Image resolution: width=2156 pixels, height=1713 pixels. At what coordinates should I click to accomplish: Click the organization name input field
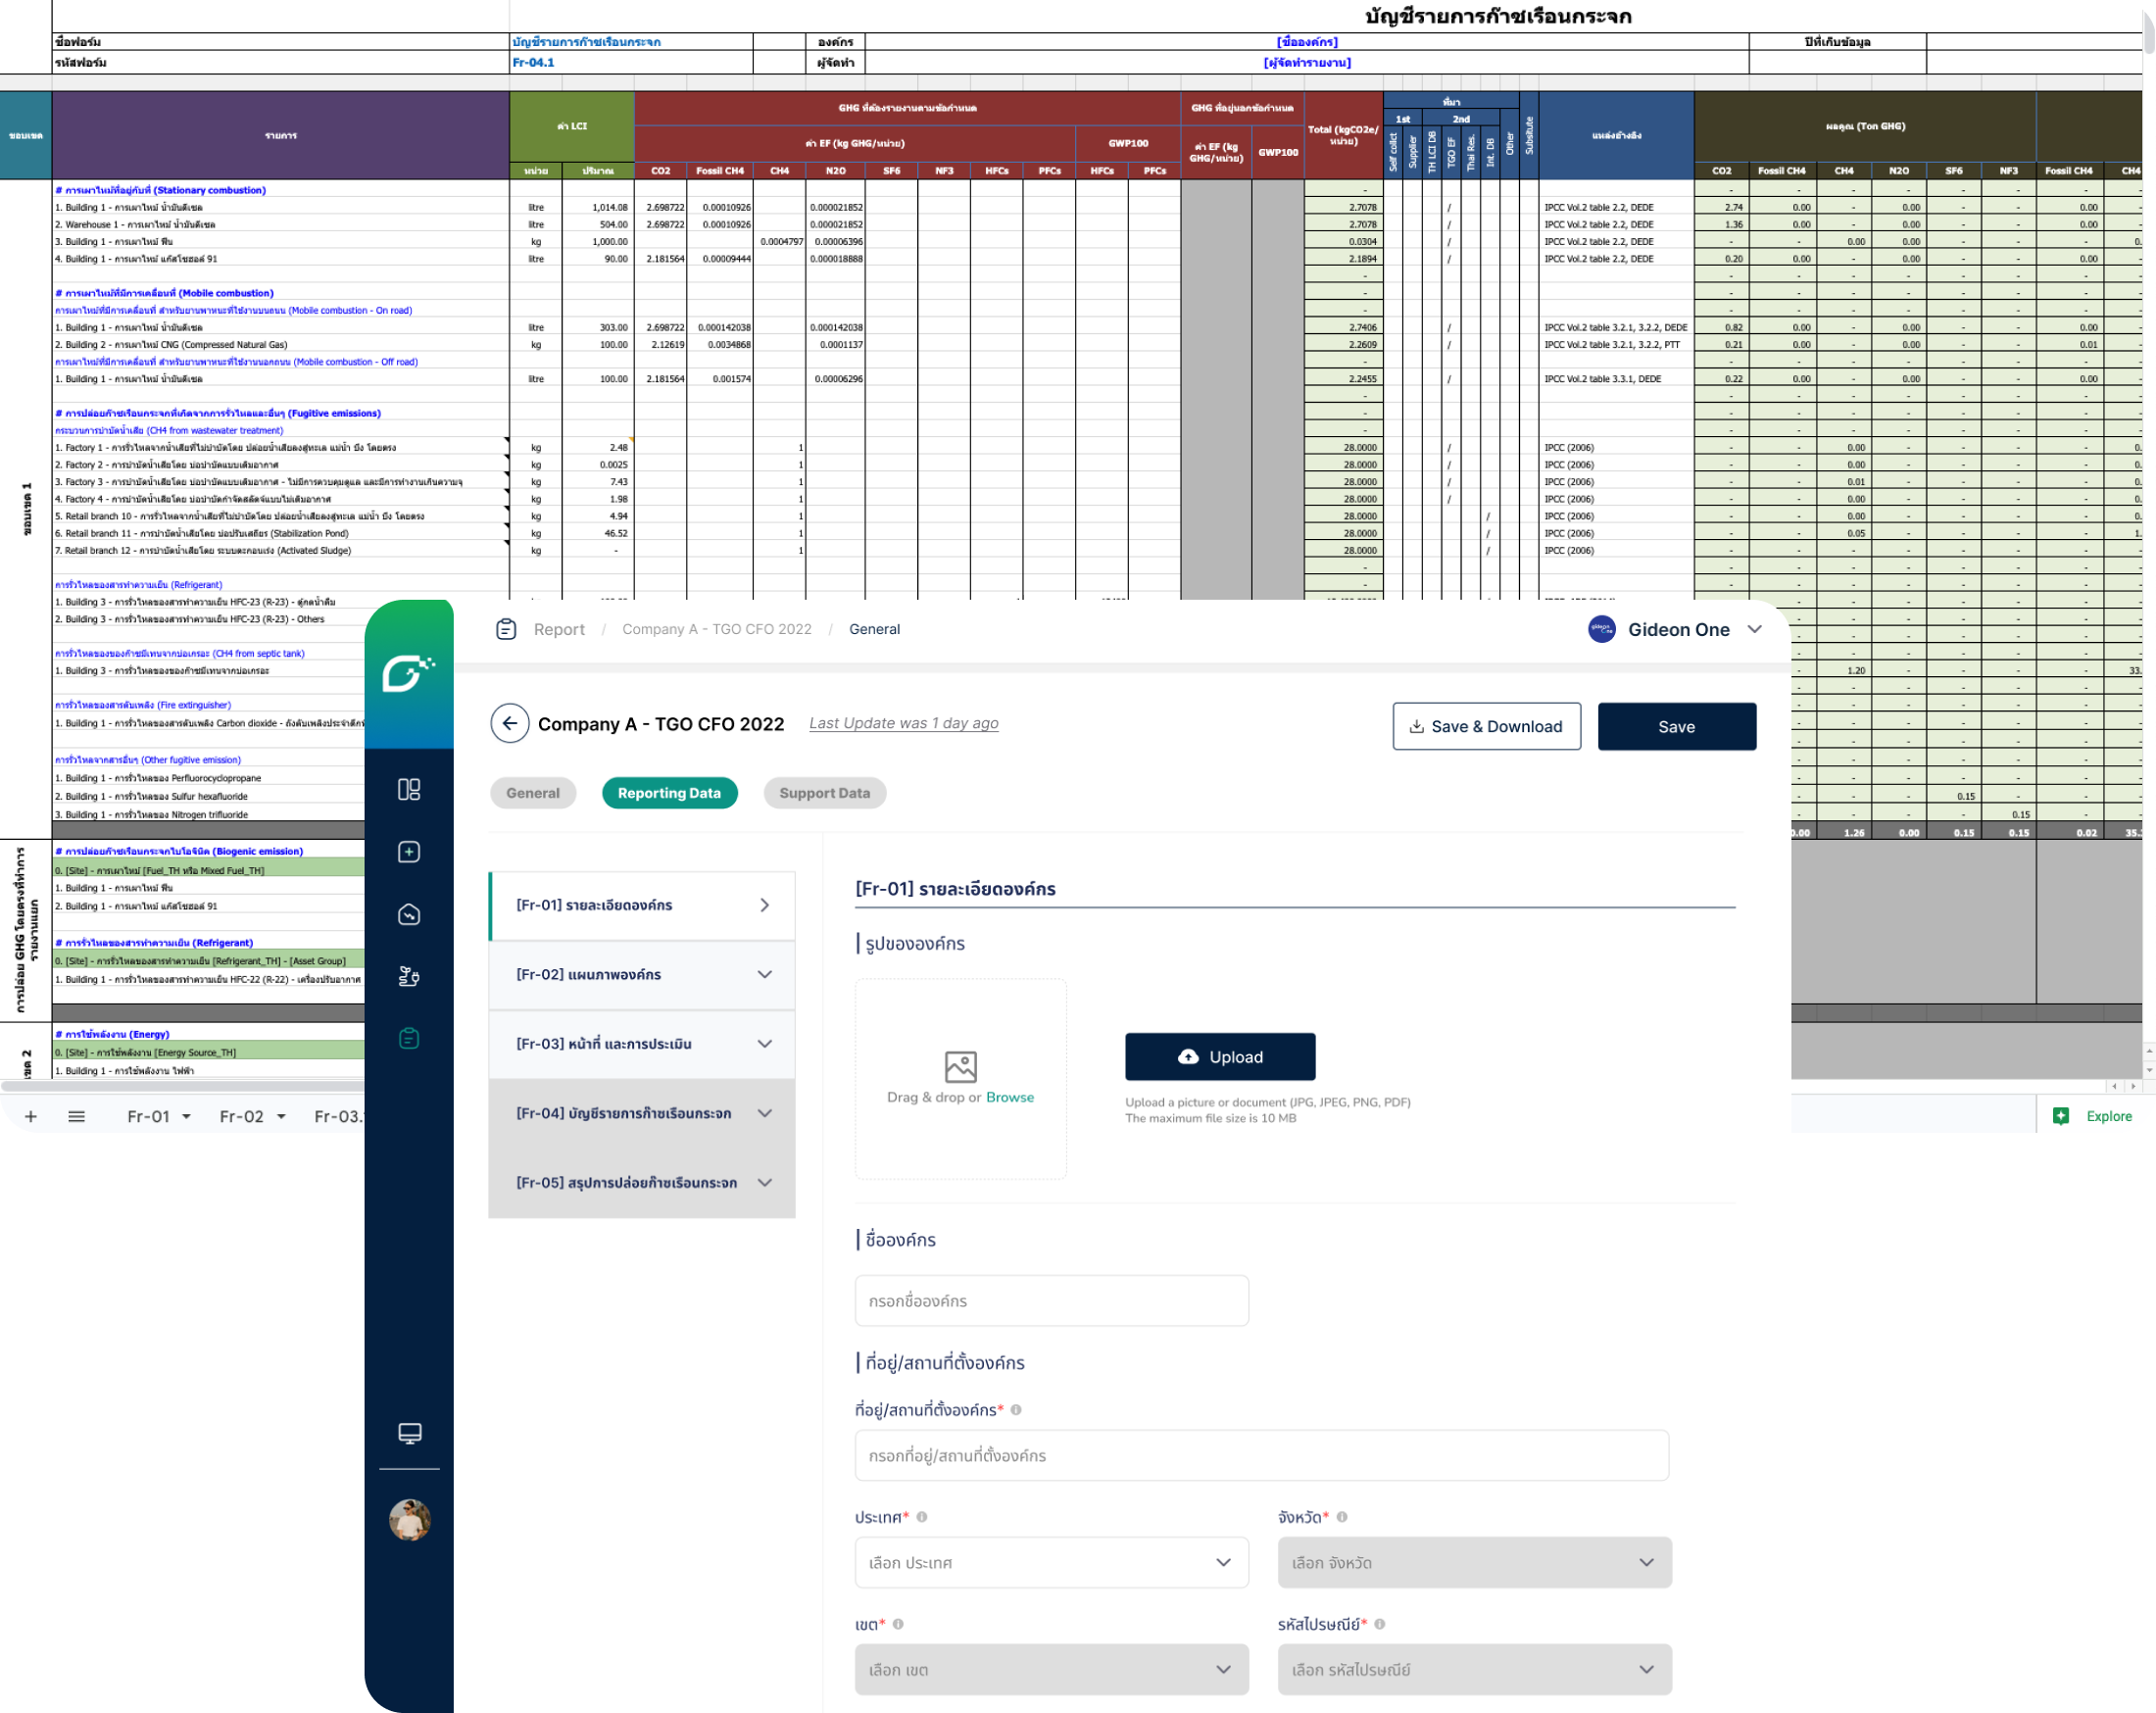point(1051,1301)
